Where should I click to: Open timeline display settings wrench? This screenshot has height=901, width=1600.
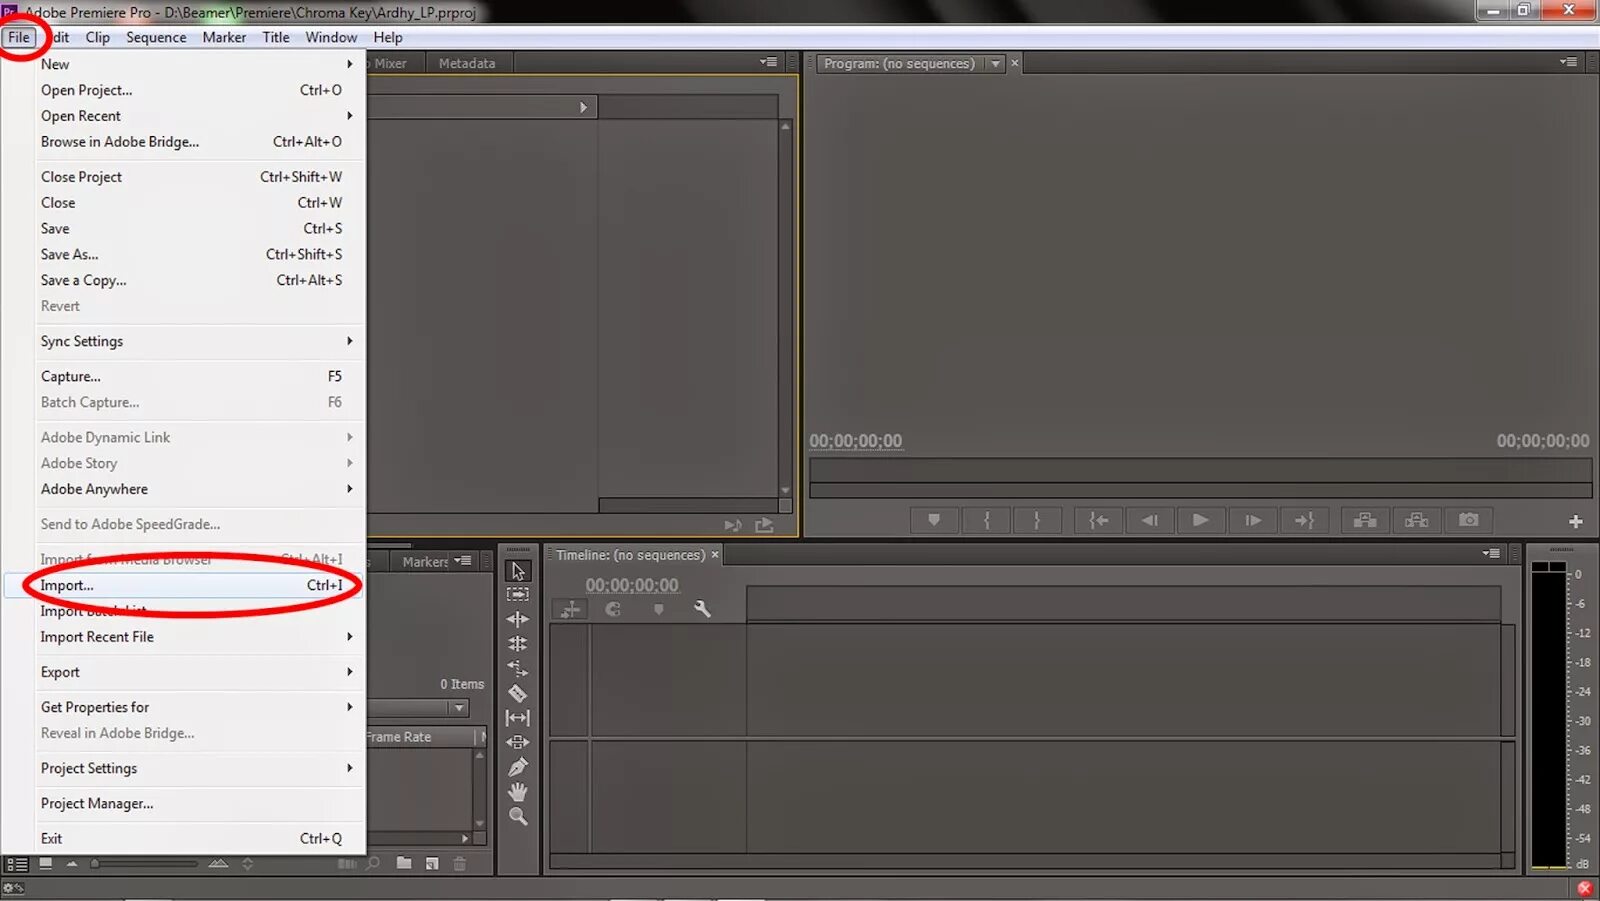click(x=702, y=609)
